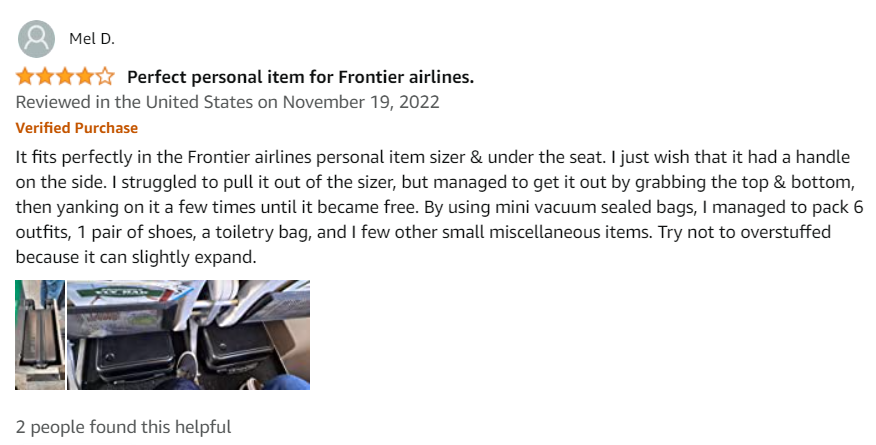Select "United States" in the reviewed-in line
Image resolution: width=876 pixels, height=445 pixels.
click(x=199, y=102)
